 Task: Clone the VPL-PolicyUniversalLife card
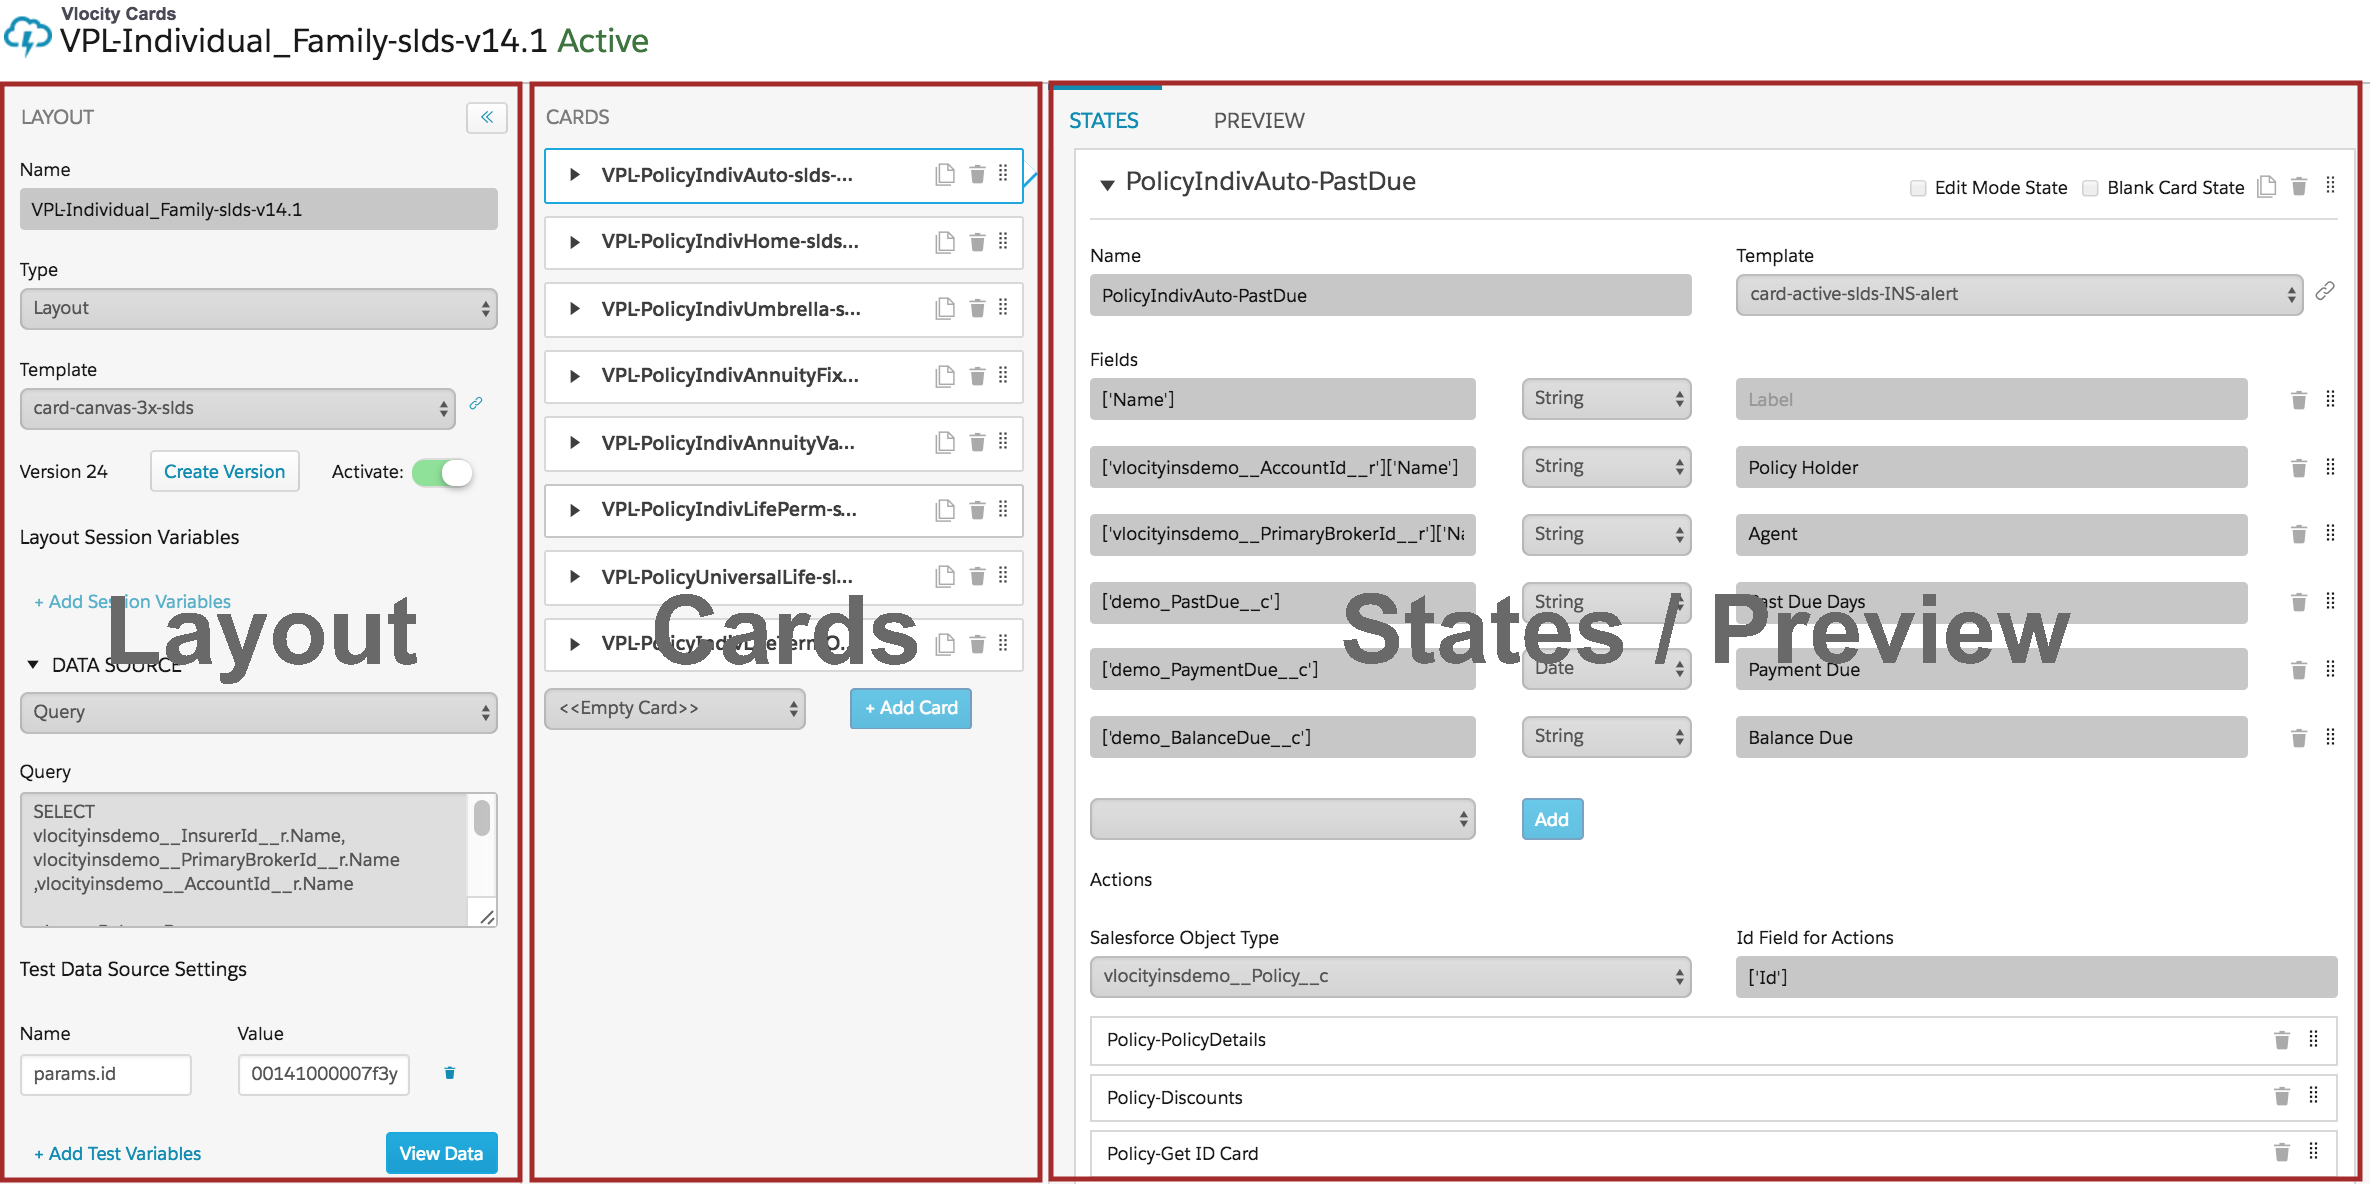coord(945,576)
